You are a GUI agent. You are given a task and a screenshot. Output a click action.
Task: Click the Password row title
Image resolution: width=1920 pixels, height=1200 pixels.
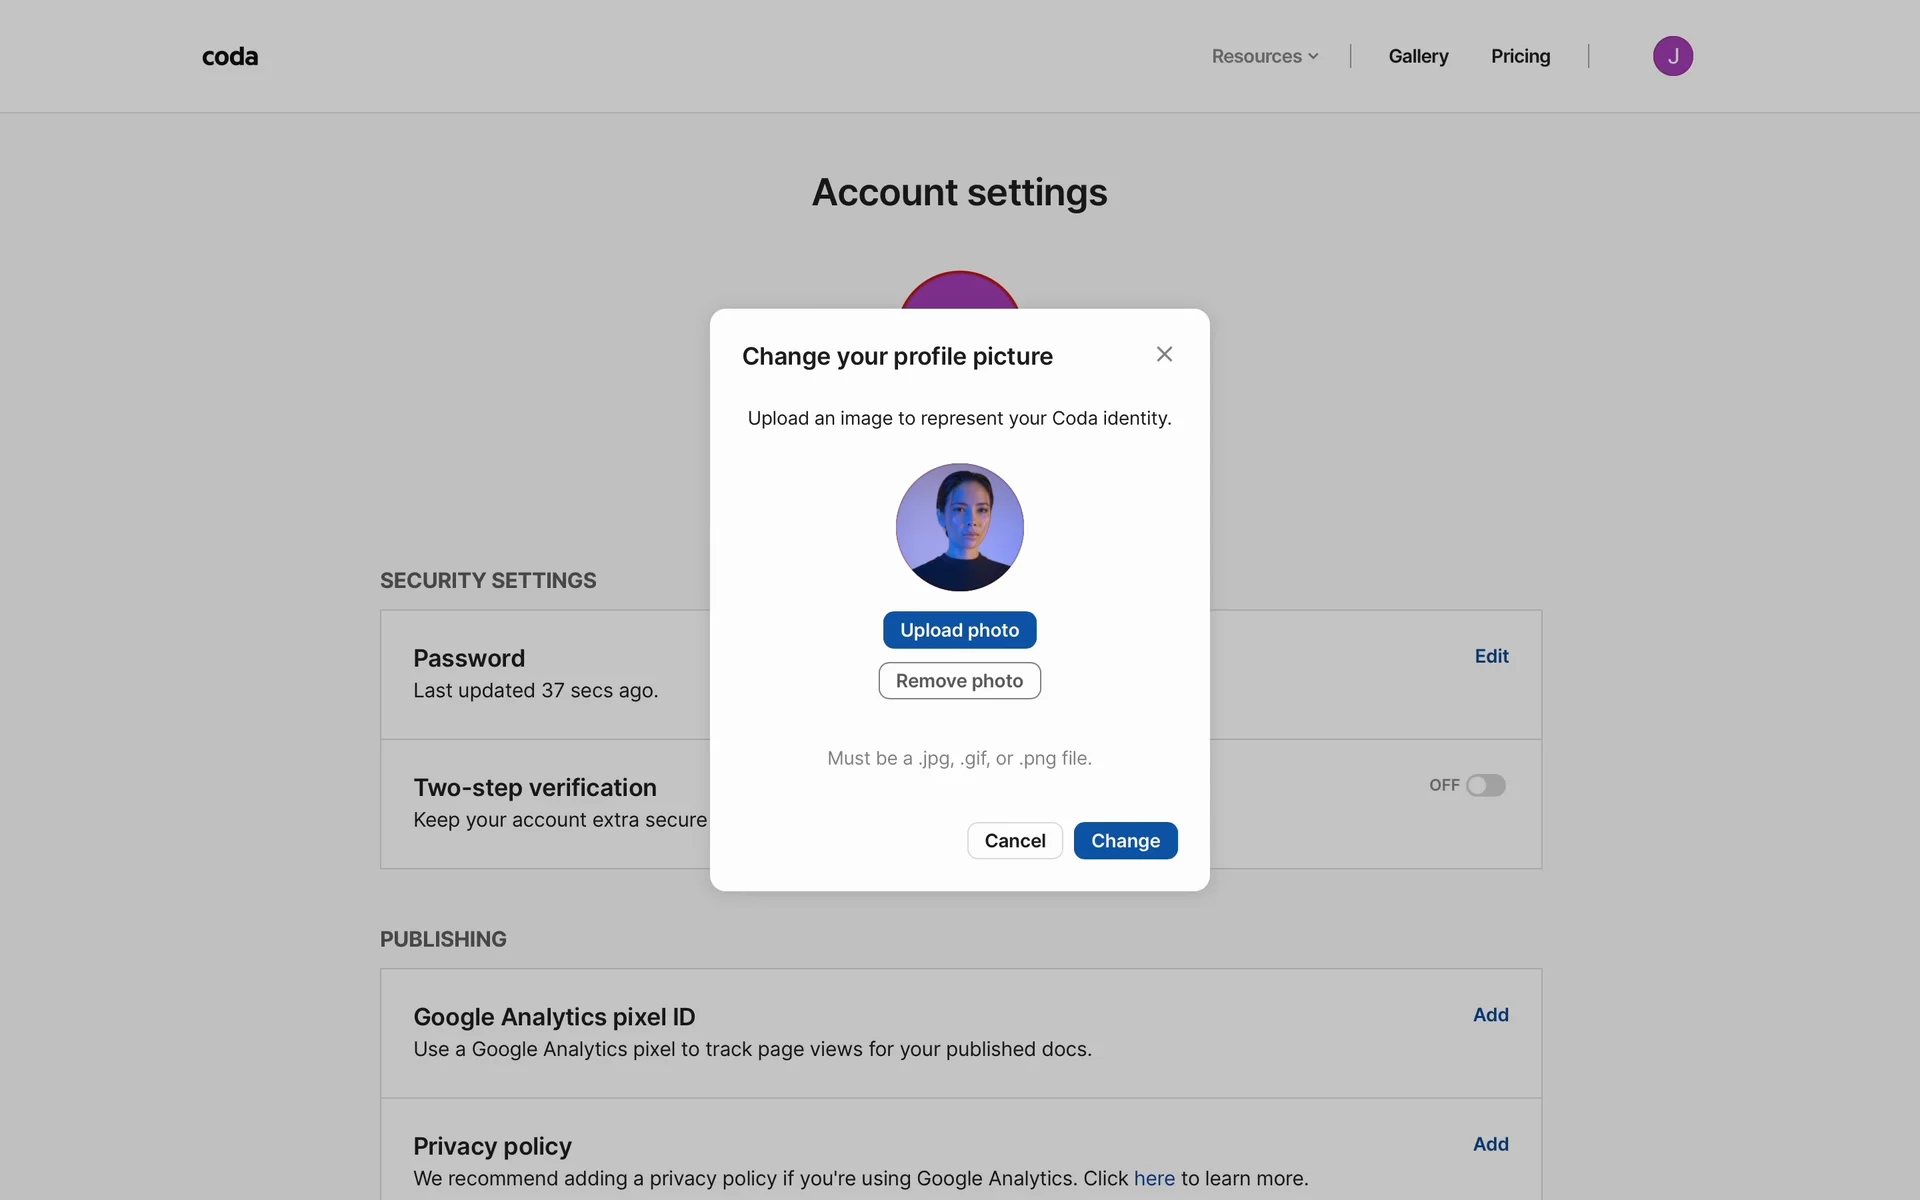(469, 658)
